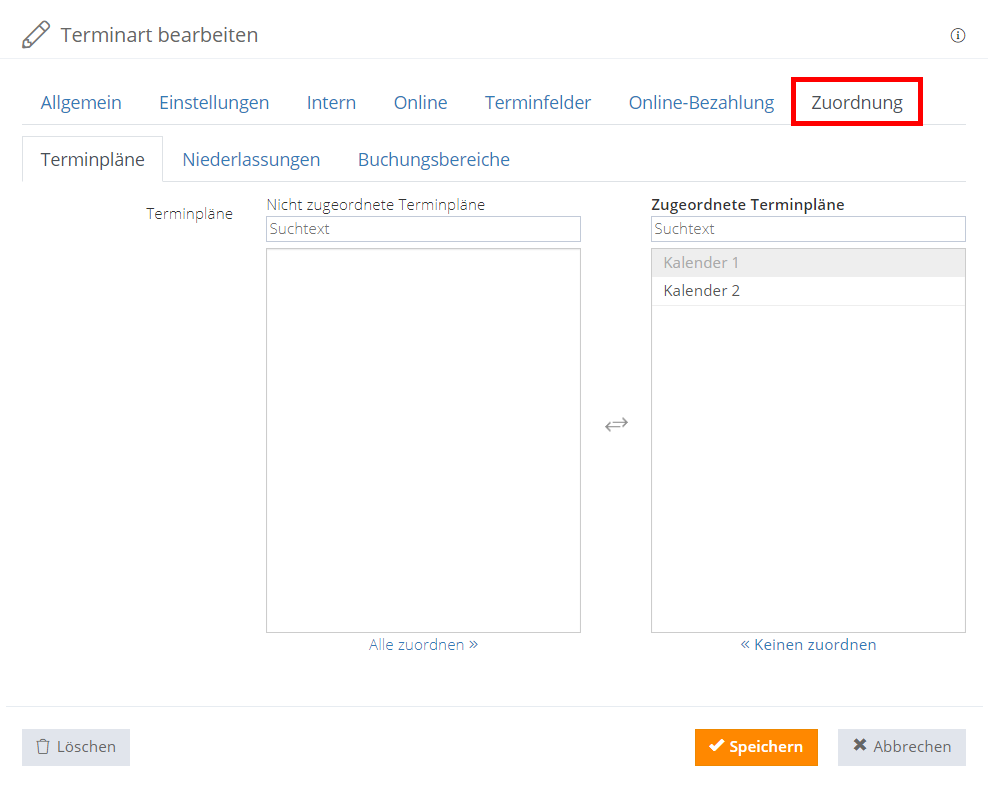Click the swap arrows between the lists
The image size is (988, 788).
click(616, 425)
